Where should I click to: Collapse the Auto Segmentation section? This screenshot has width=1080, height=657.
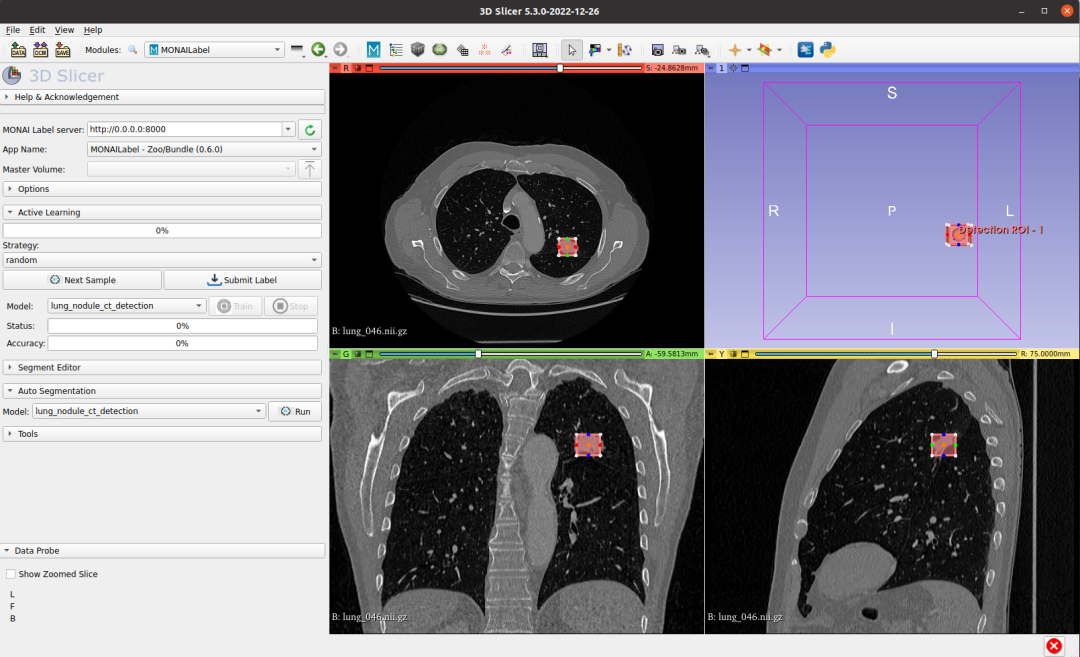pyautogui.click(x=163, y=390)
